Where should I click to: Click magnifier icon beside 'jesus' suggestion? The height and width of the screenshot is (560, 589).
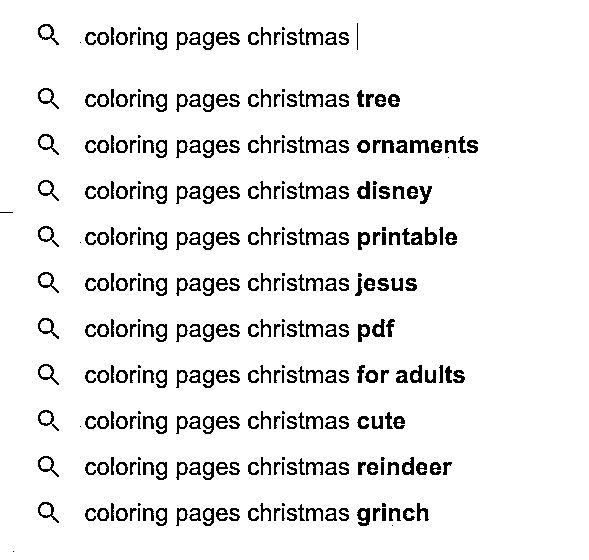(x=48, y=282)
